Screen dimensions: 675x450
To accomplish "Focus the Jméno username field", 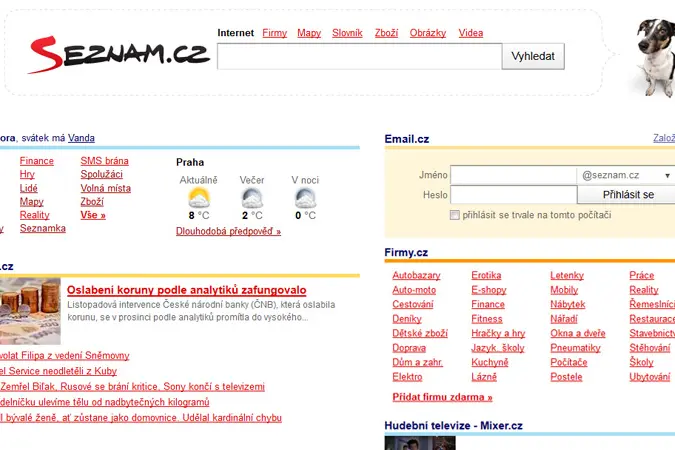I will (513, 175).
